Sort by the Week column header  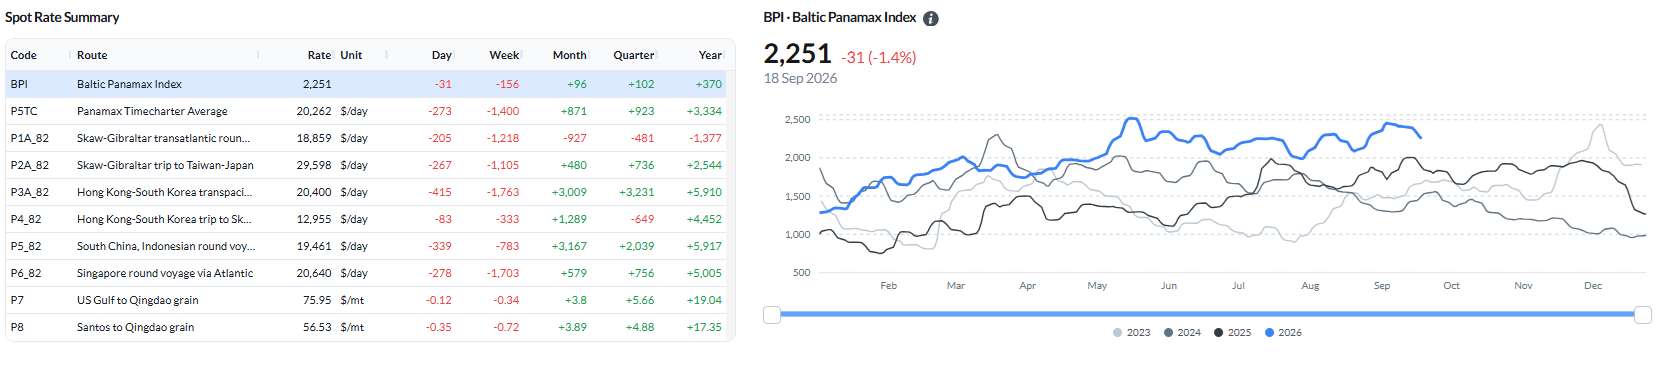pos(504,55)
